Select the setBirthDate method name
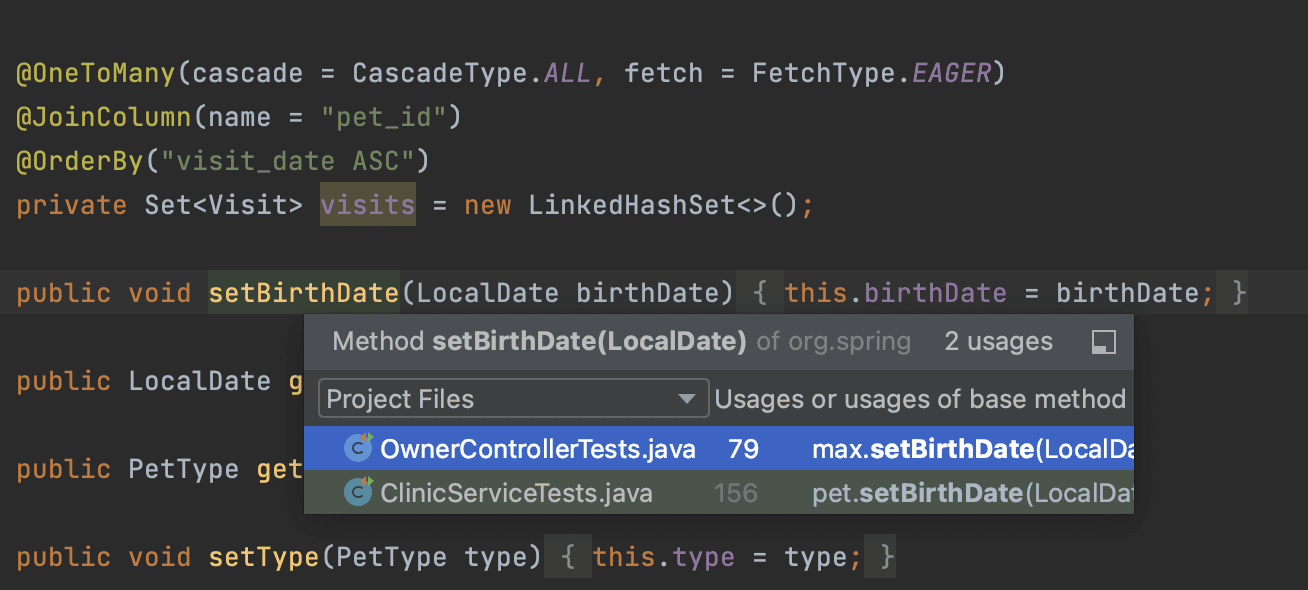The image size is (1308, 590). point(303,292)
